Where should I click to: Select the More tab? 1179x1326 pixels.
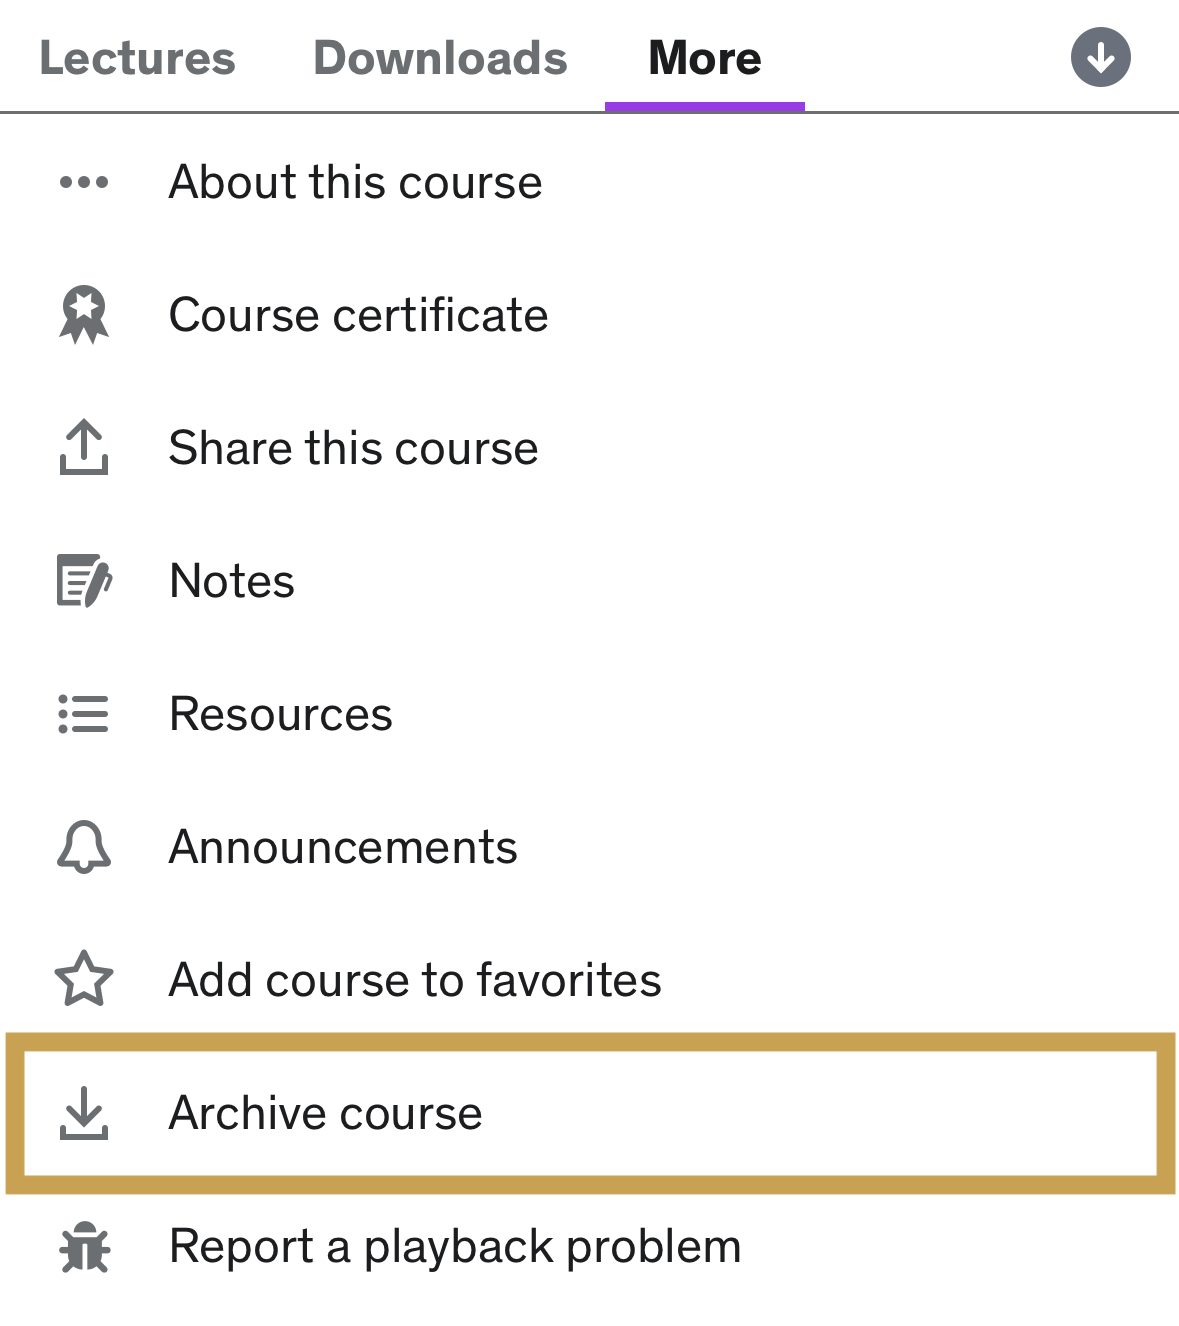(x=704, y=58)
